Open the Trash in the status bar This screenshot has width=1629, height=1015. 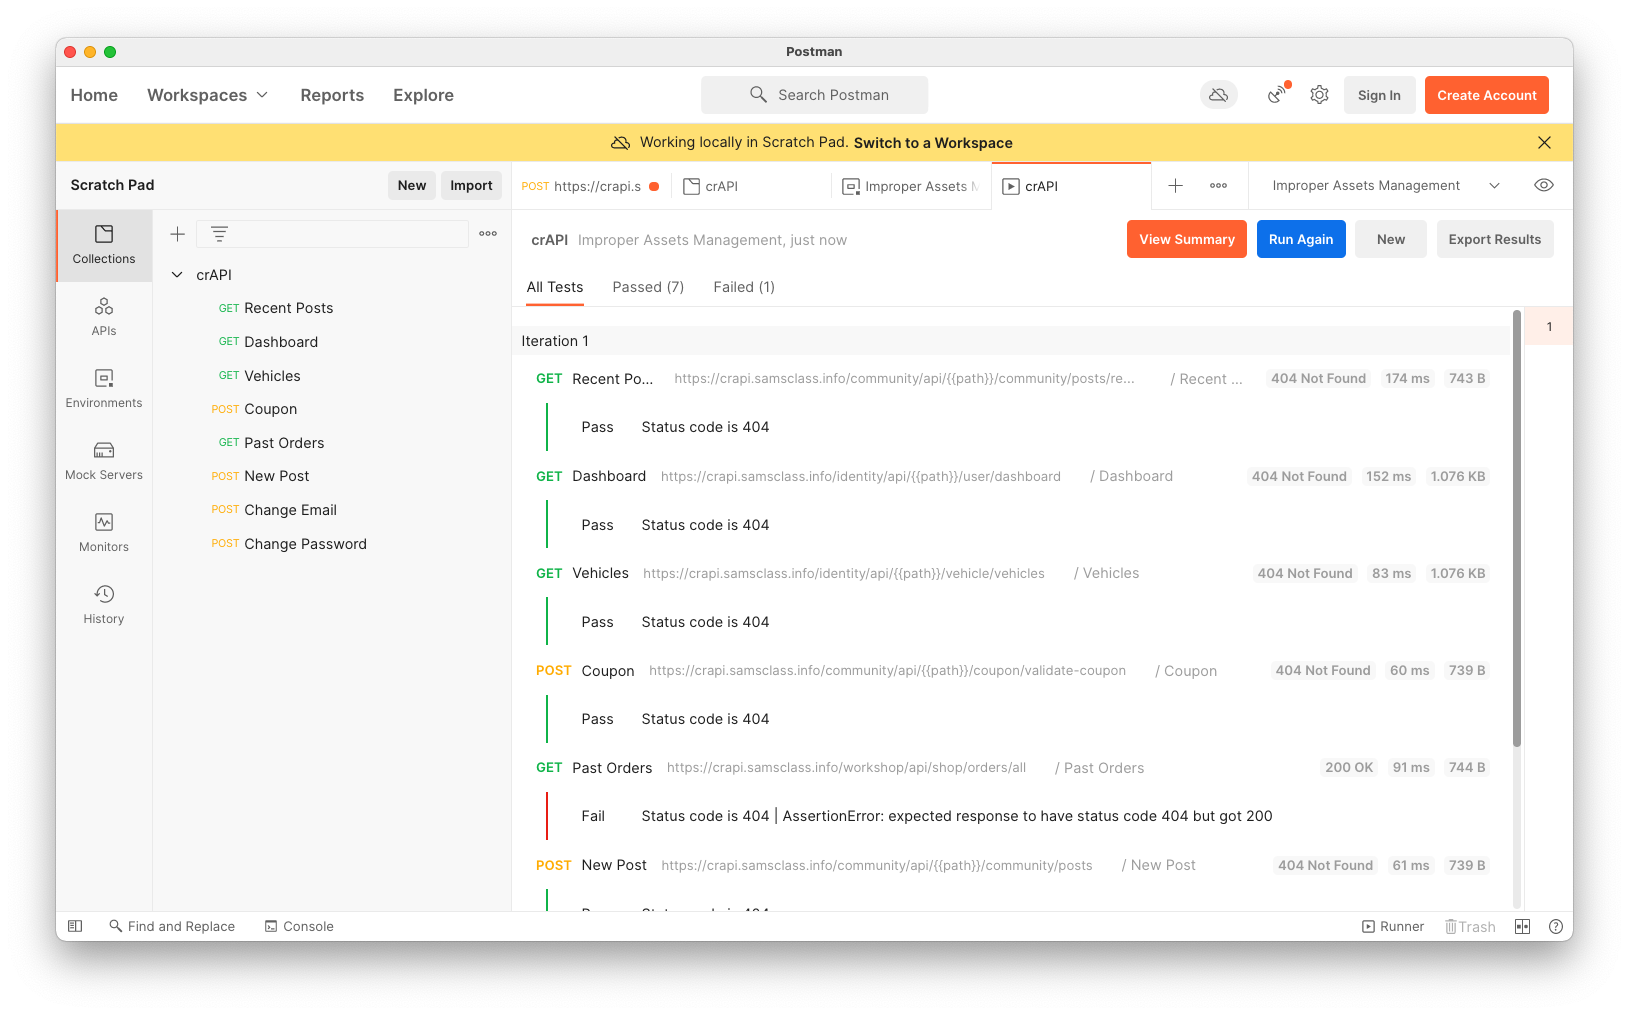click(1470, 927)
